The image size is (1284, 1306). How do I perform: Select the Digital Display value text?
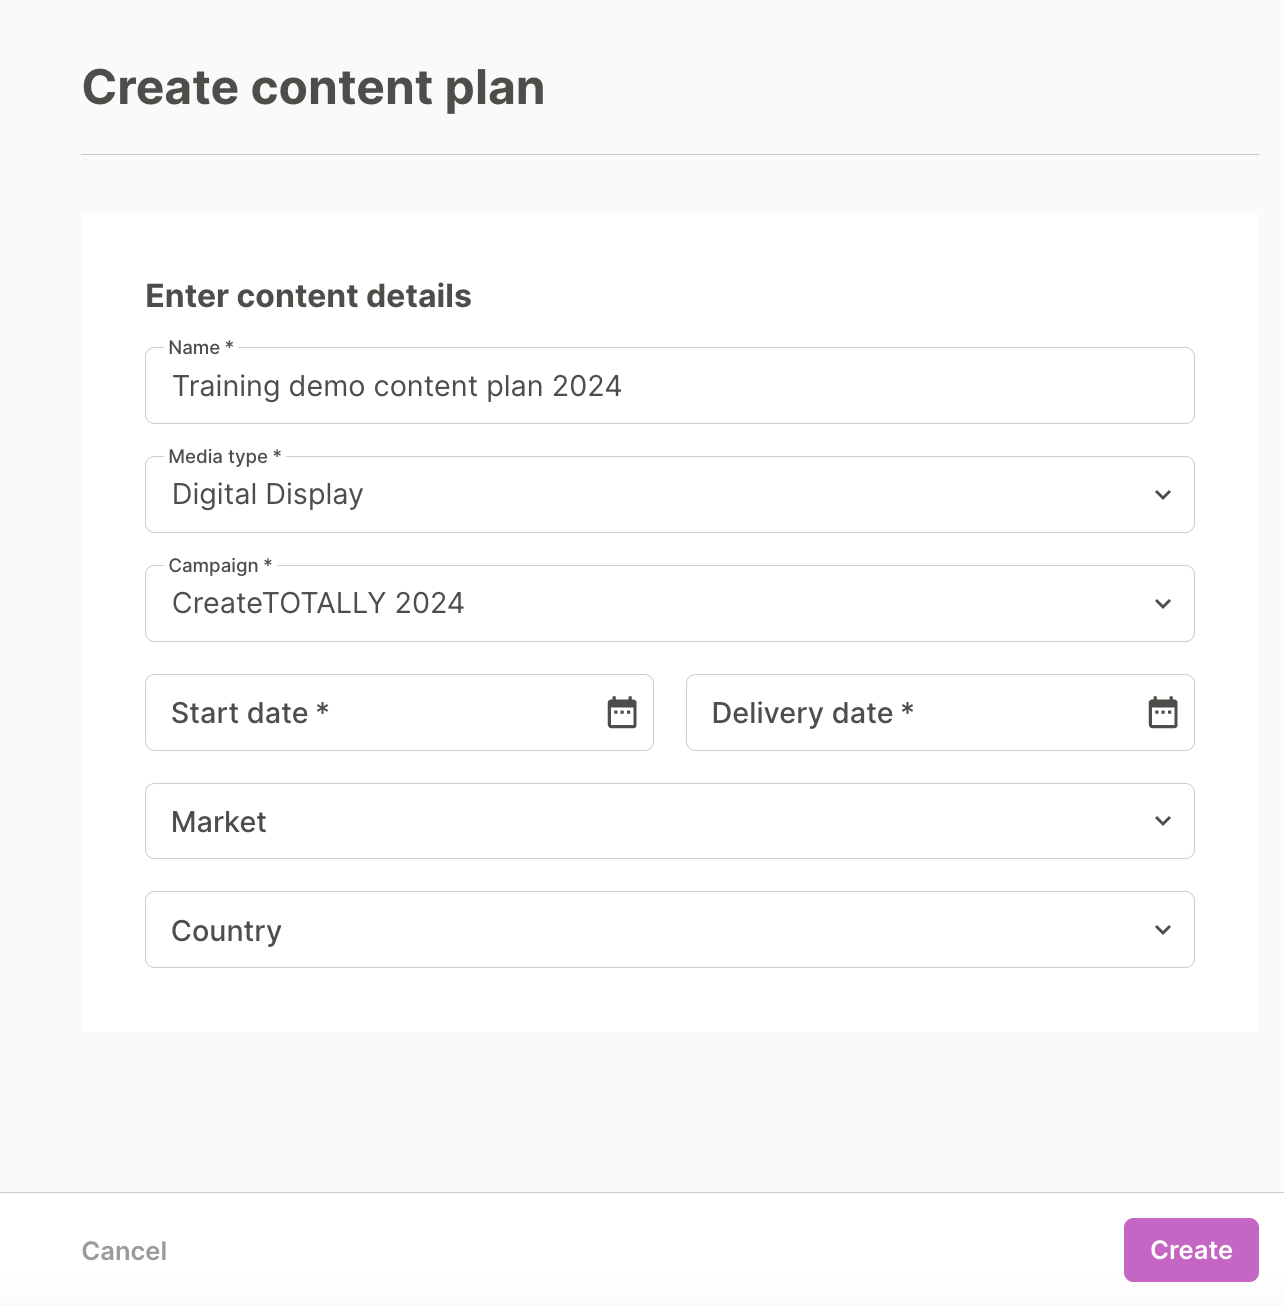268,495
